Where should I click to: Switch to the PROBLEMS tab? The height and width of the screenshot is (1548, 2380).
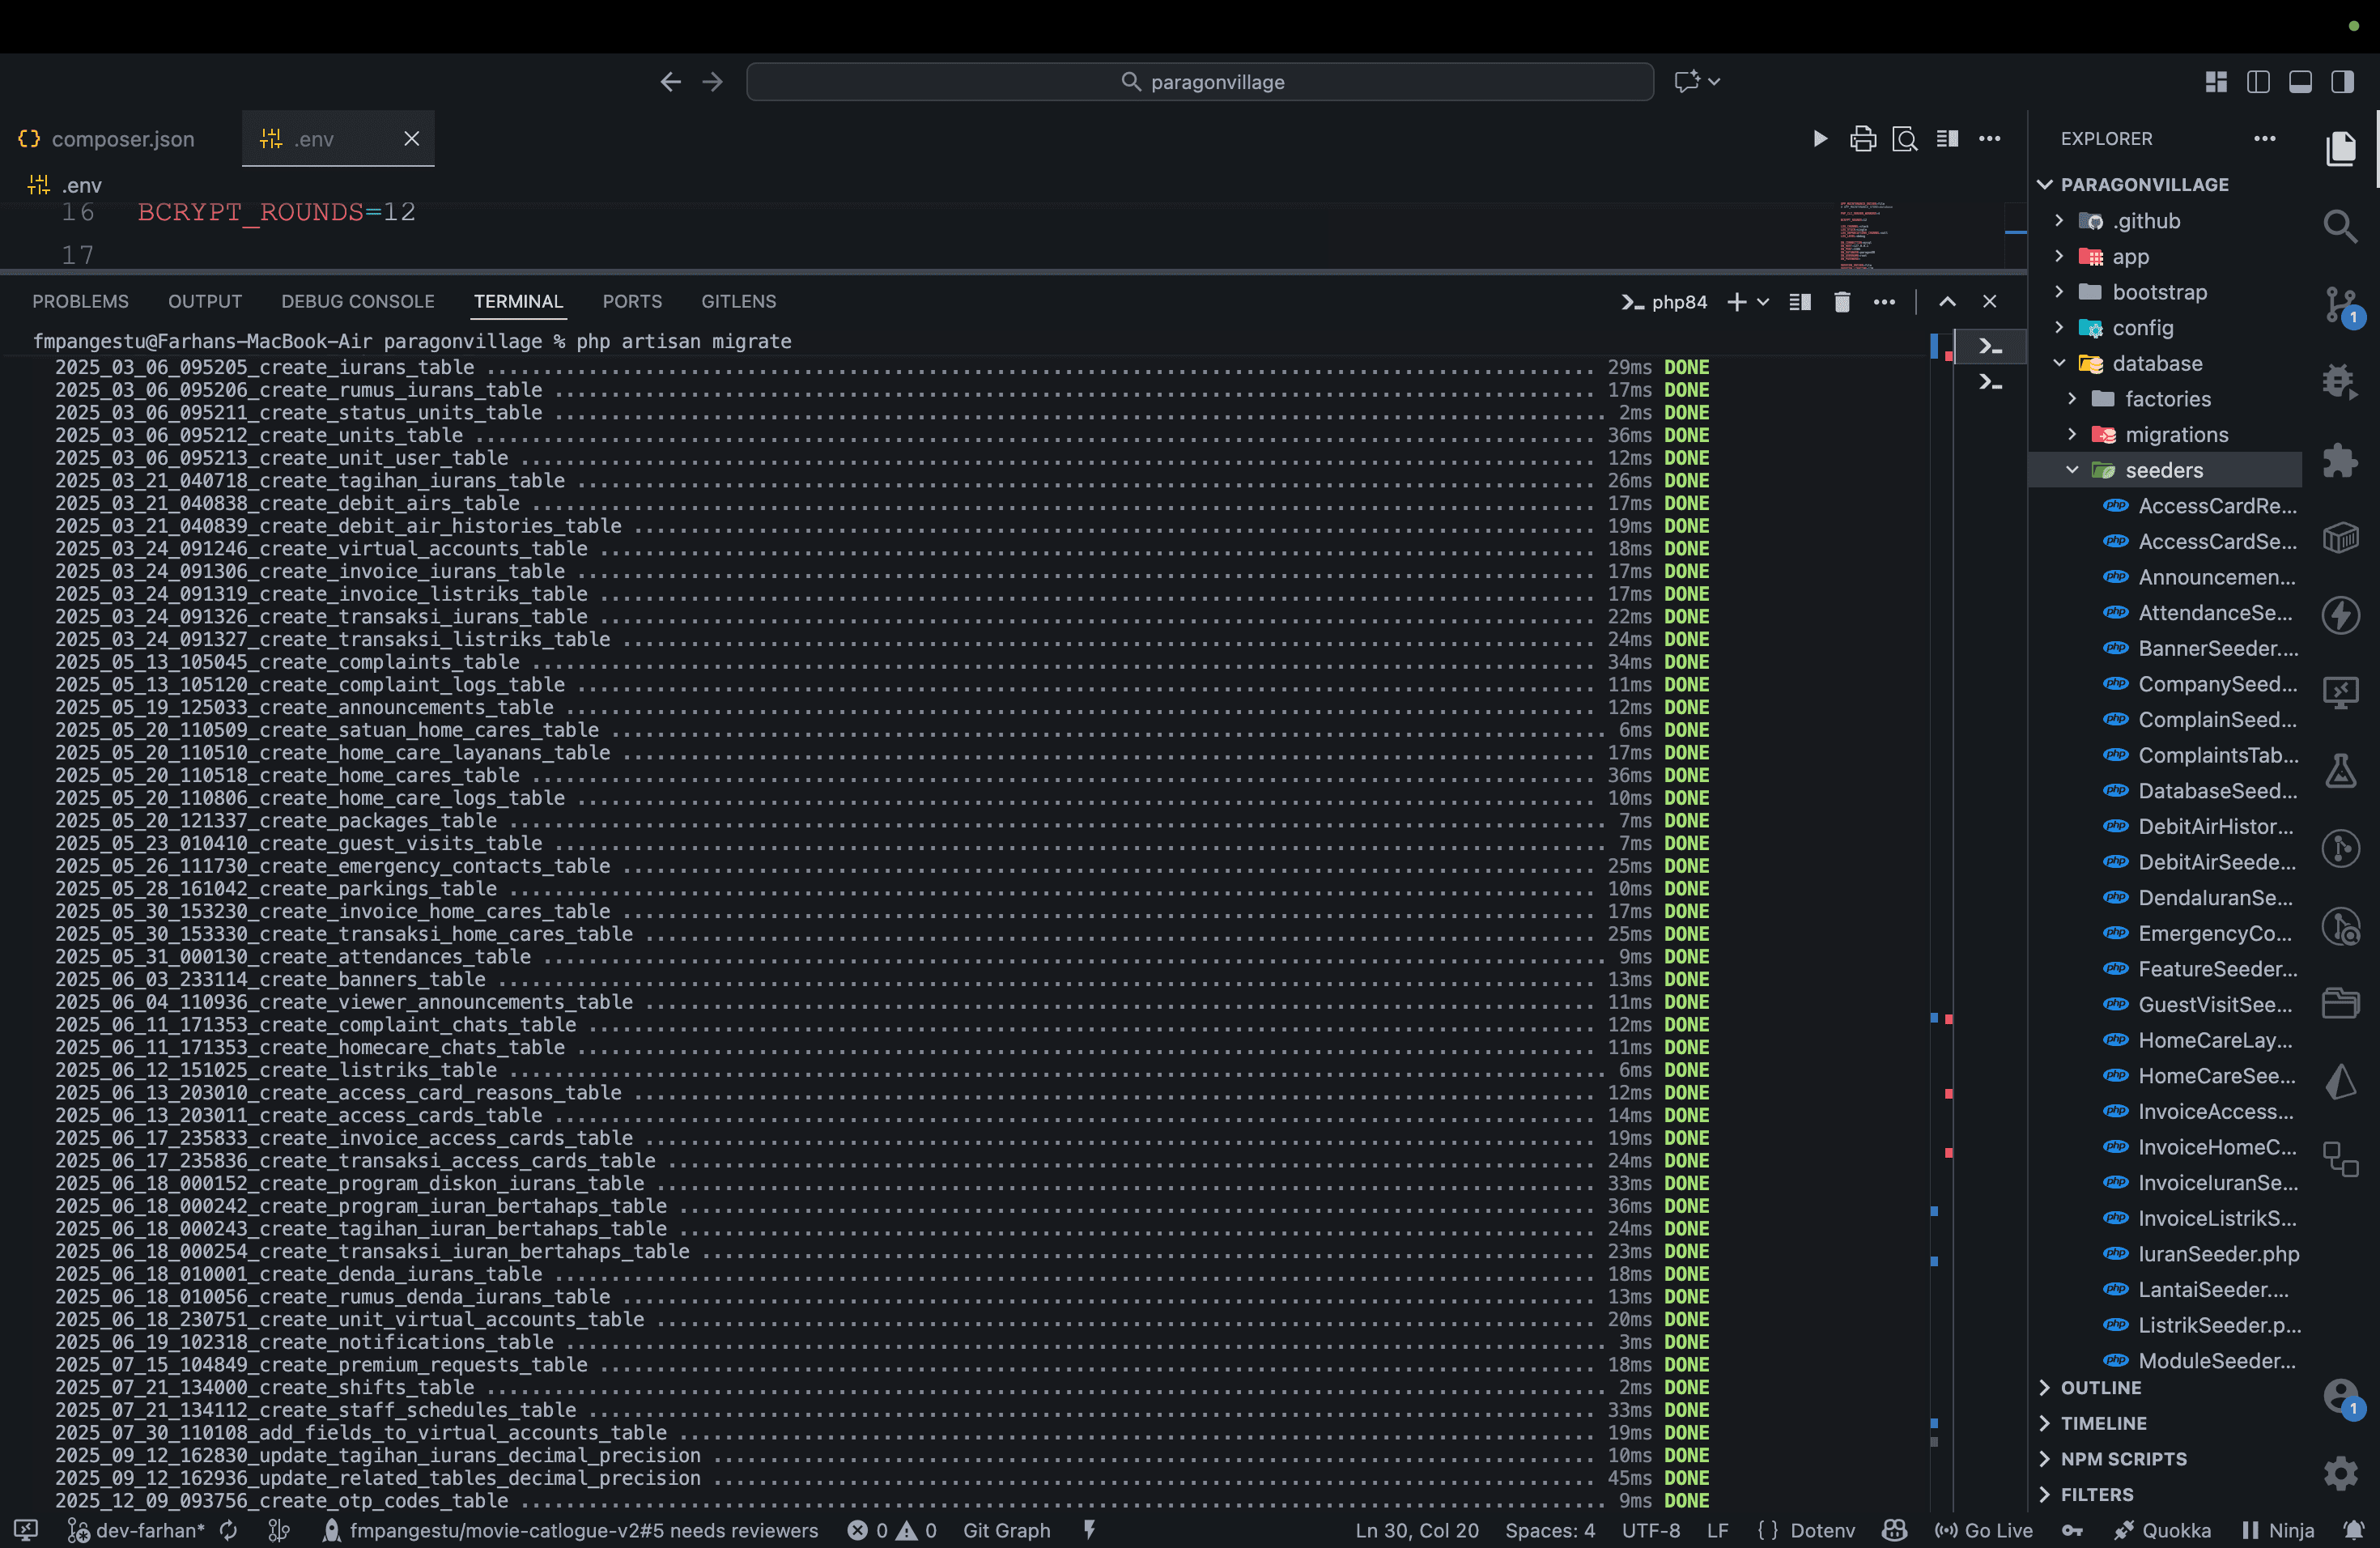click(80, 302)
